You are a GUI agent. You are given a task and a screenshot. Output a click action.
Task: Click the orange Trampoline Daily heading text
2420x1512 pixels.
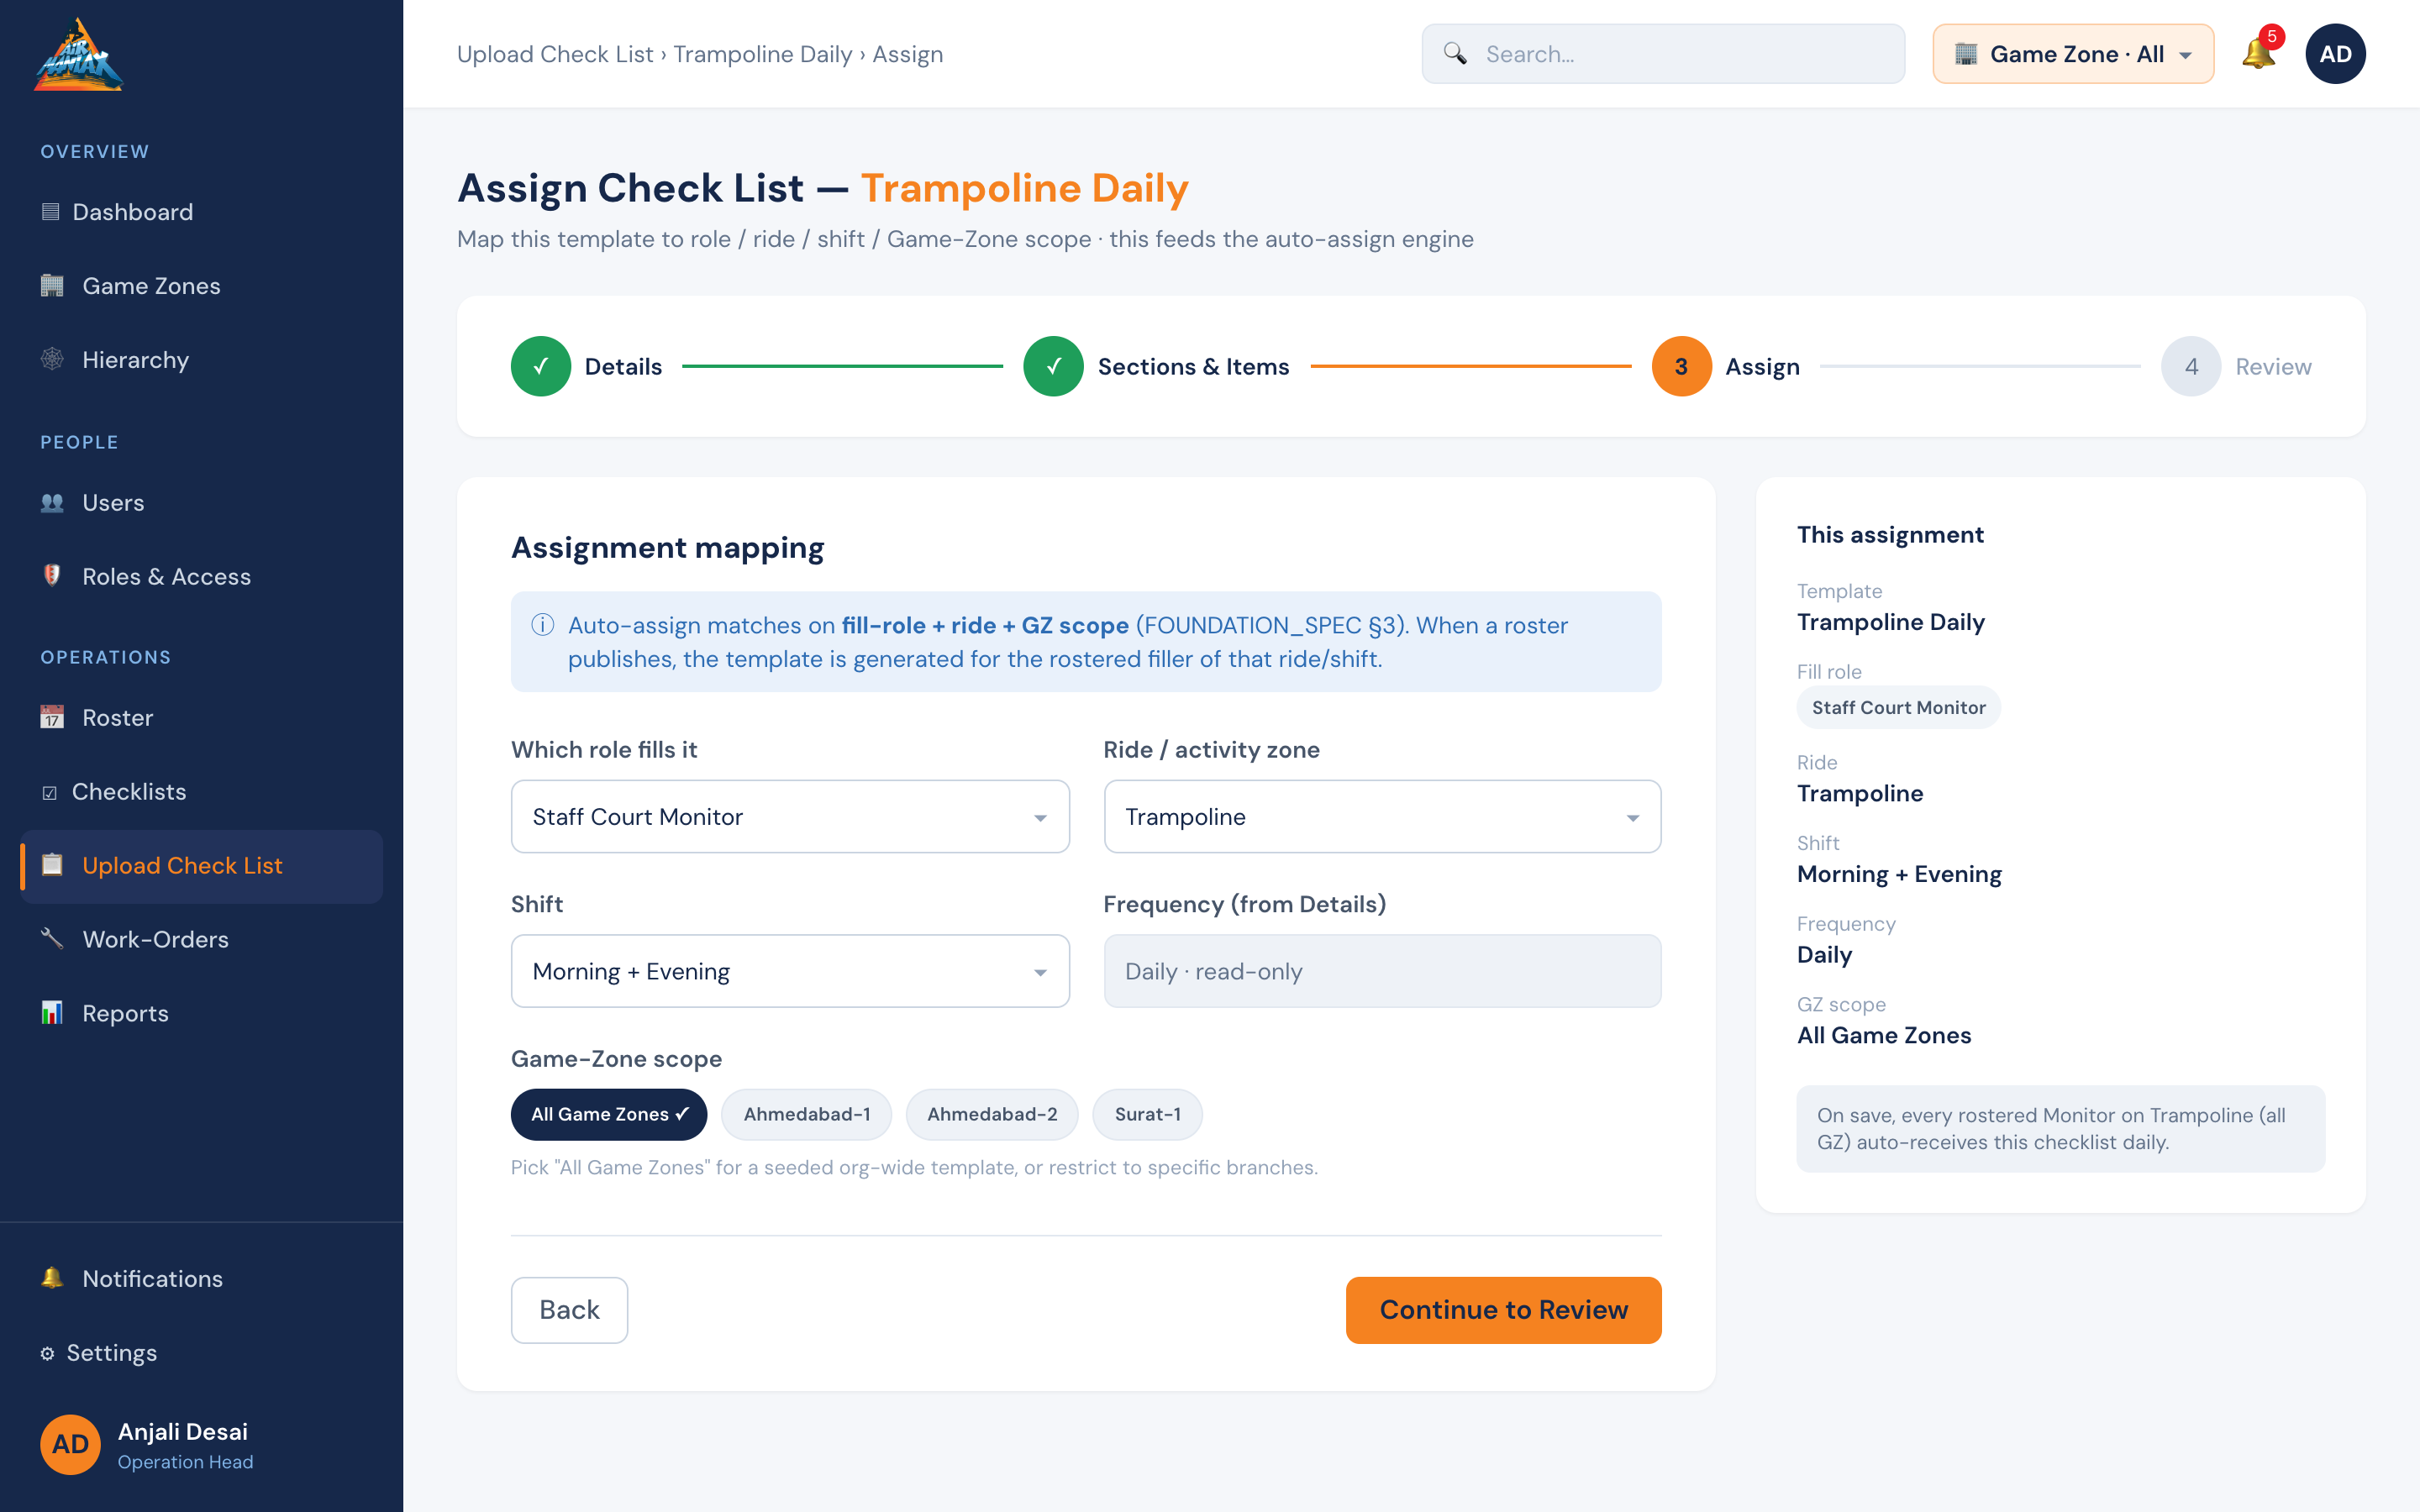[x=1025, y=188]
